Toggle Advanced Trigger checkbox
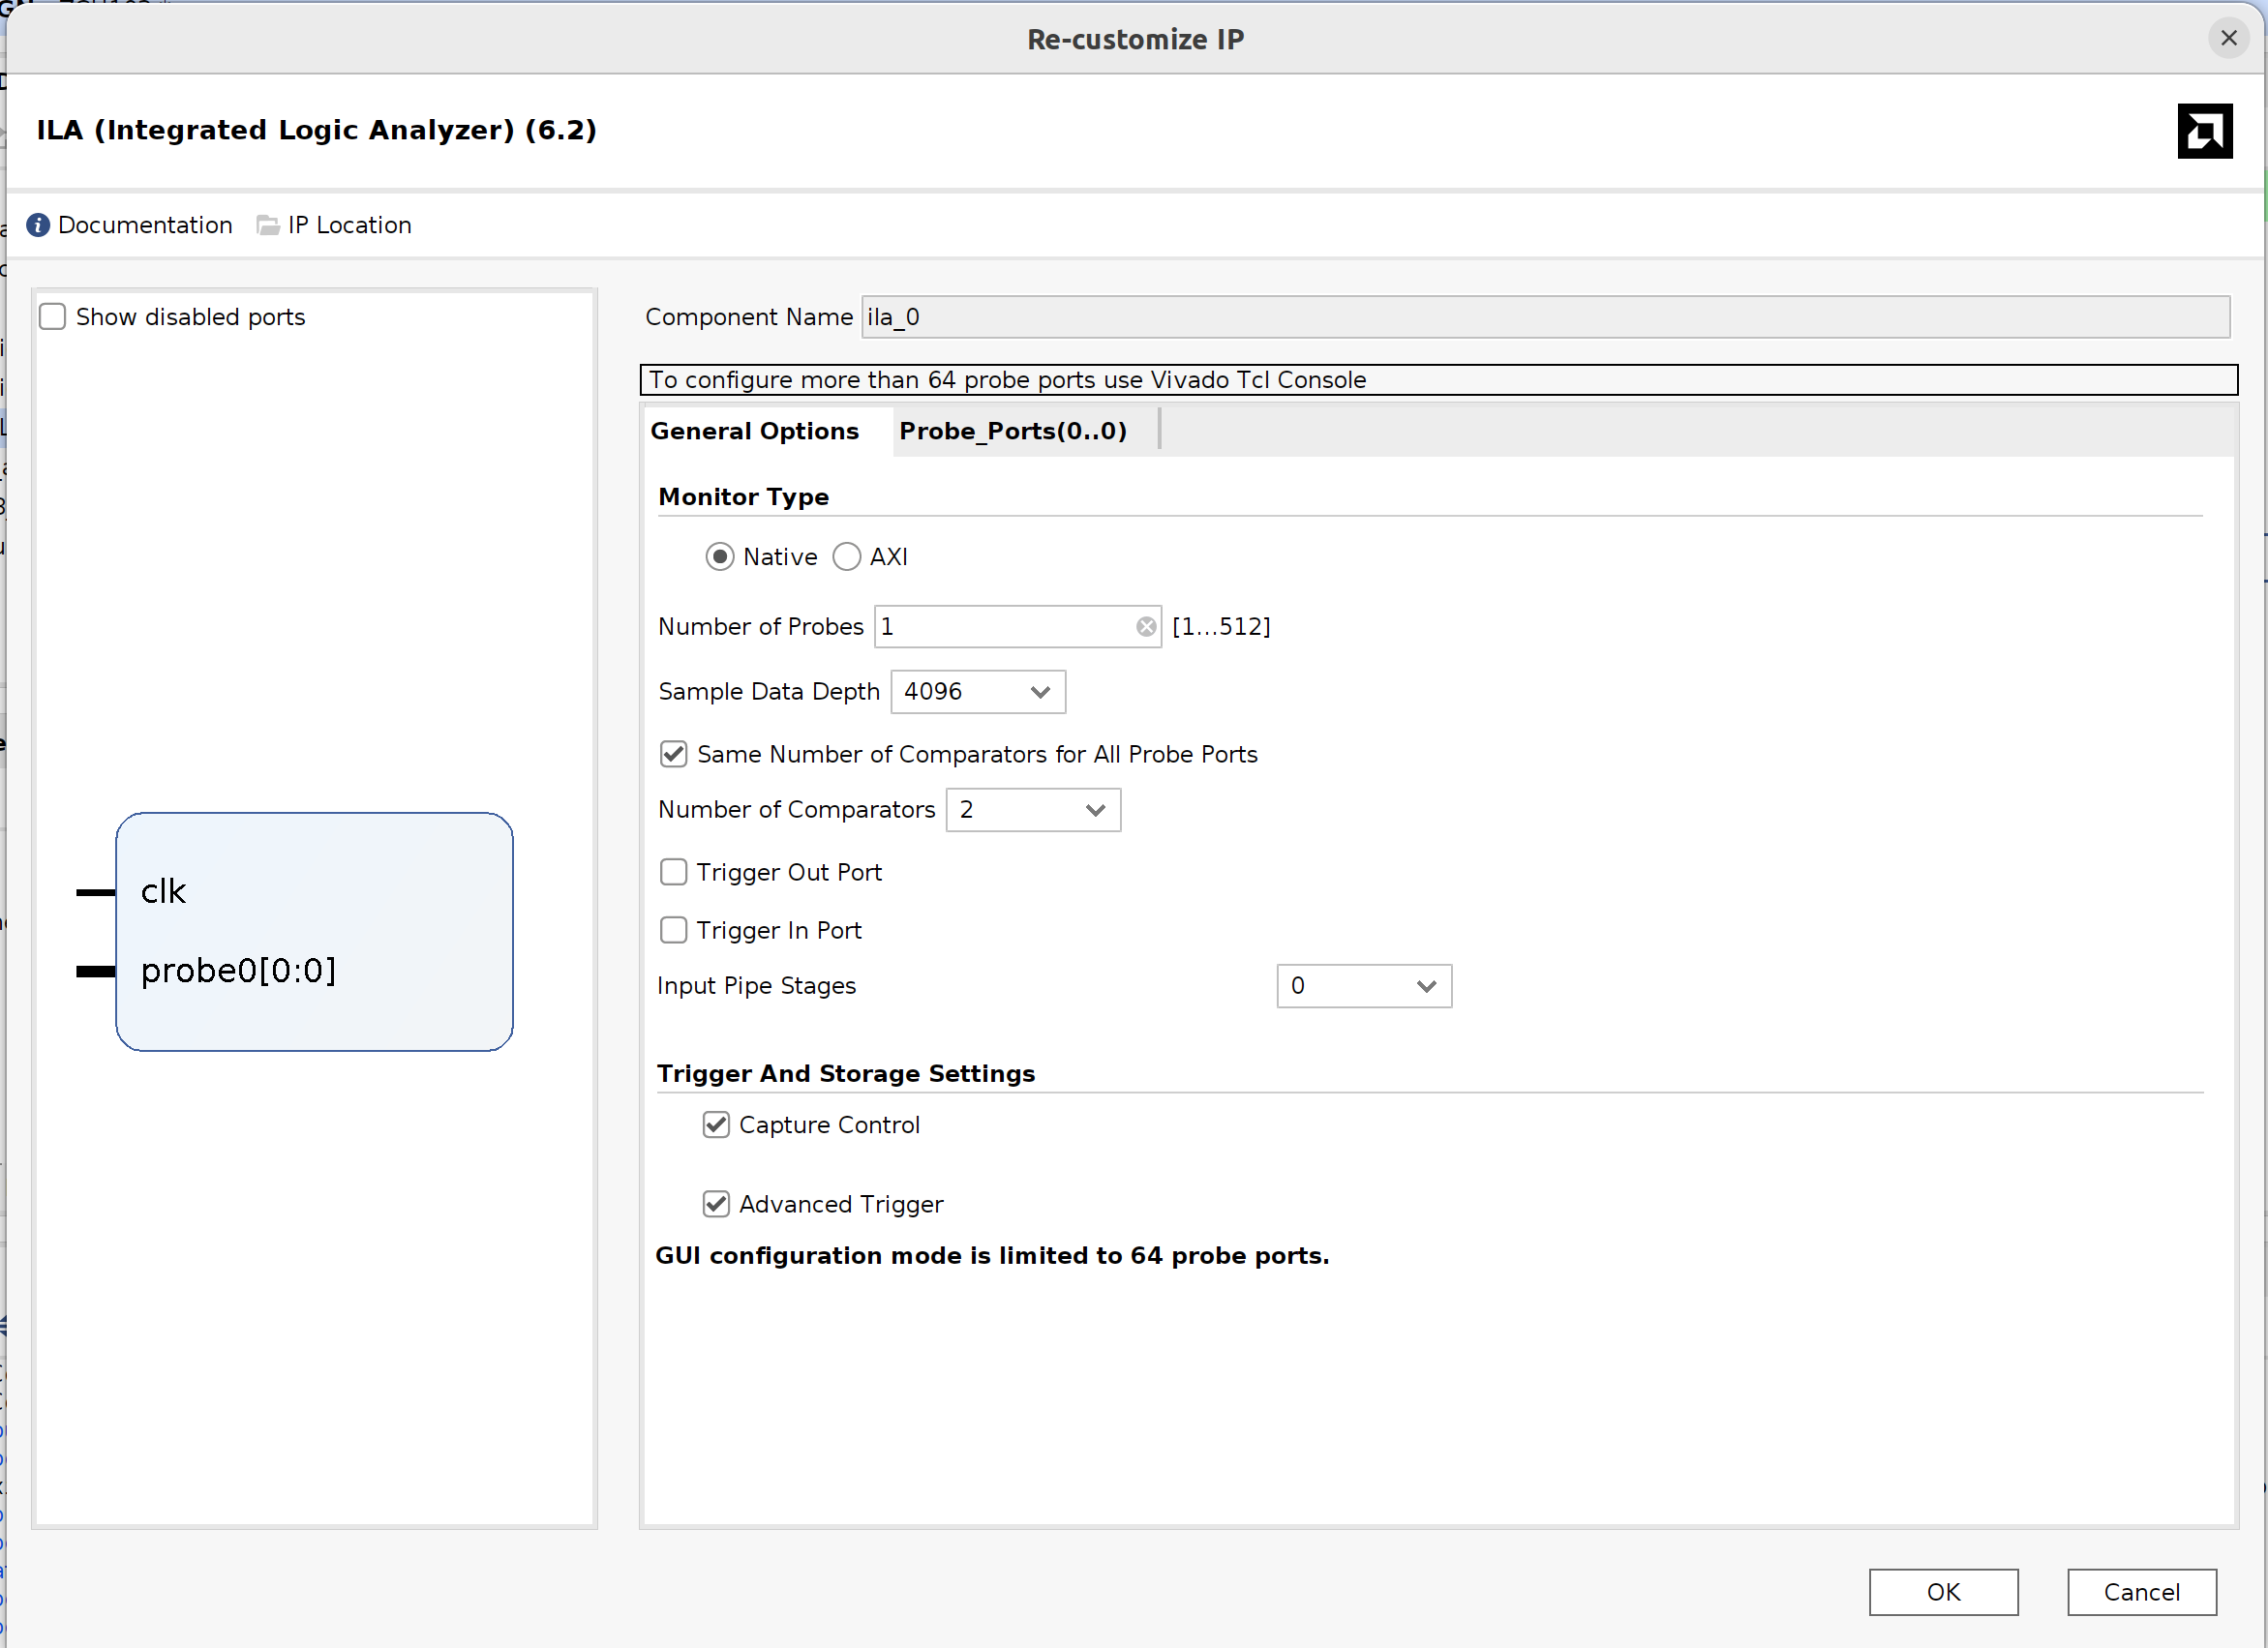 click(716, 1204)
